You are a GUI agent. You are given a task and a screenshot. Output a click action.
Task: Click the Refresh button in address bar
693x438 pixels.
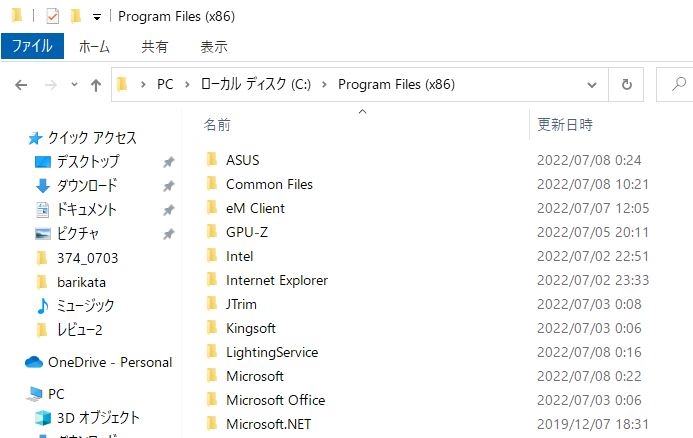point(626,85)
